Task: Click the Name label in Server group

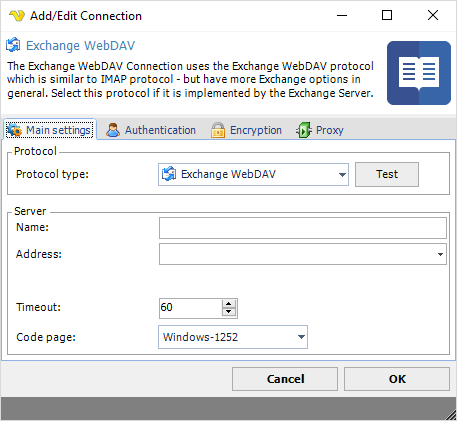Action: (32, 227)
